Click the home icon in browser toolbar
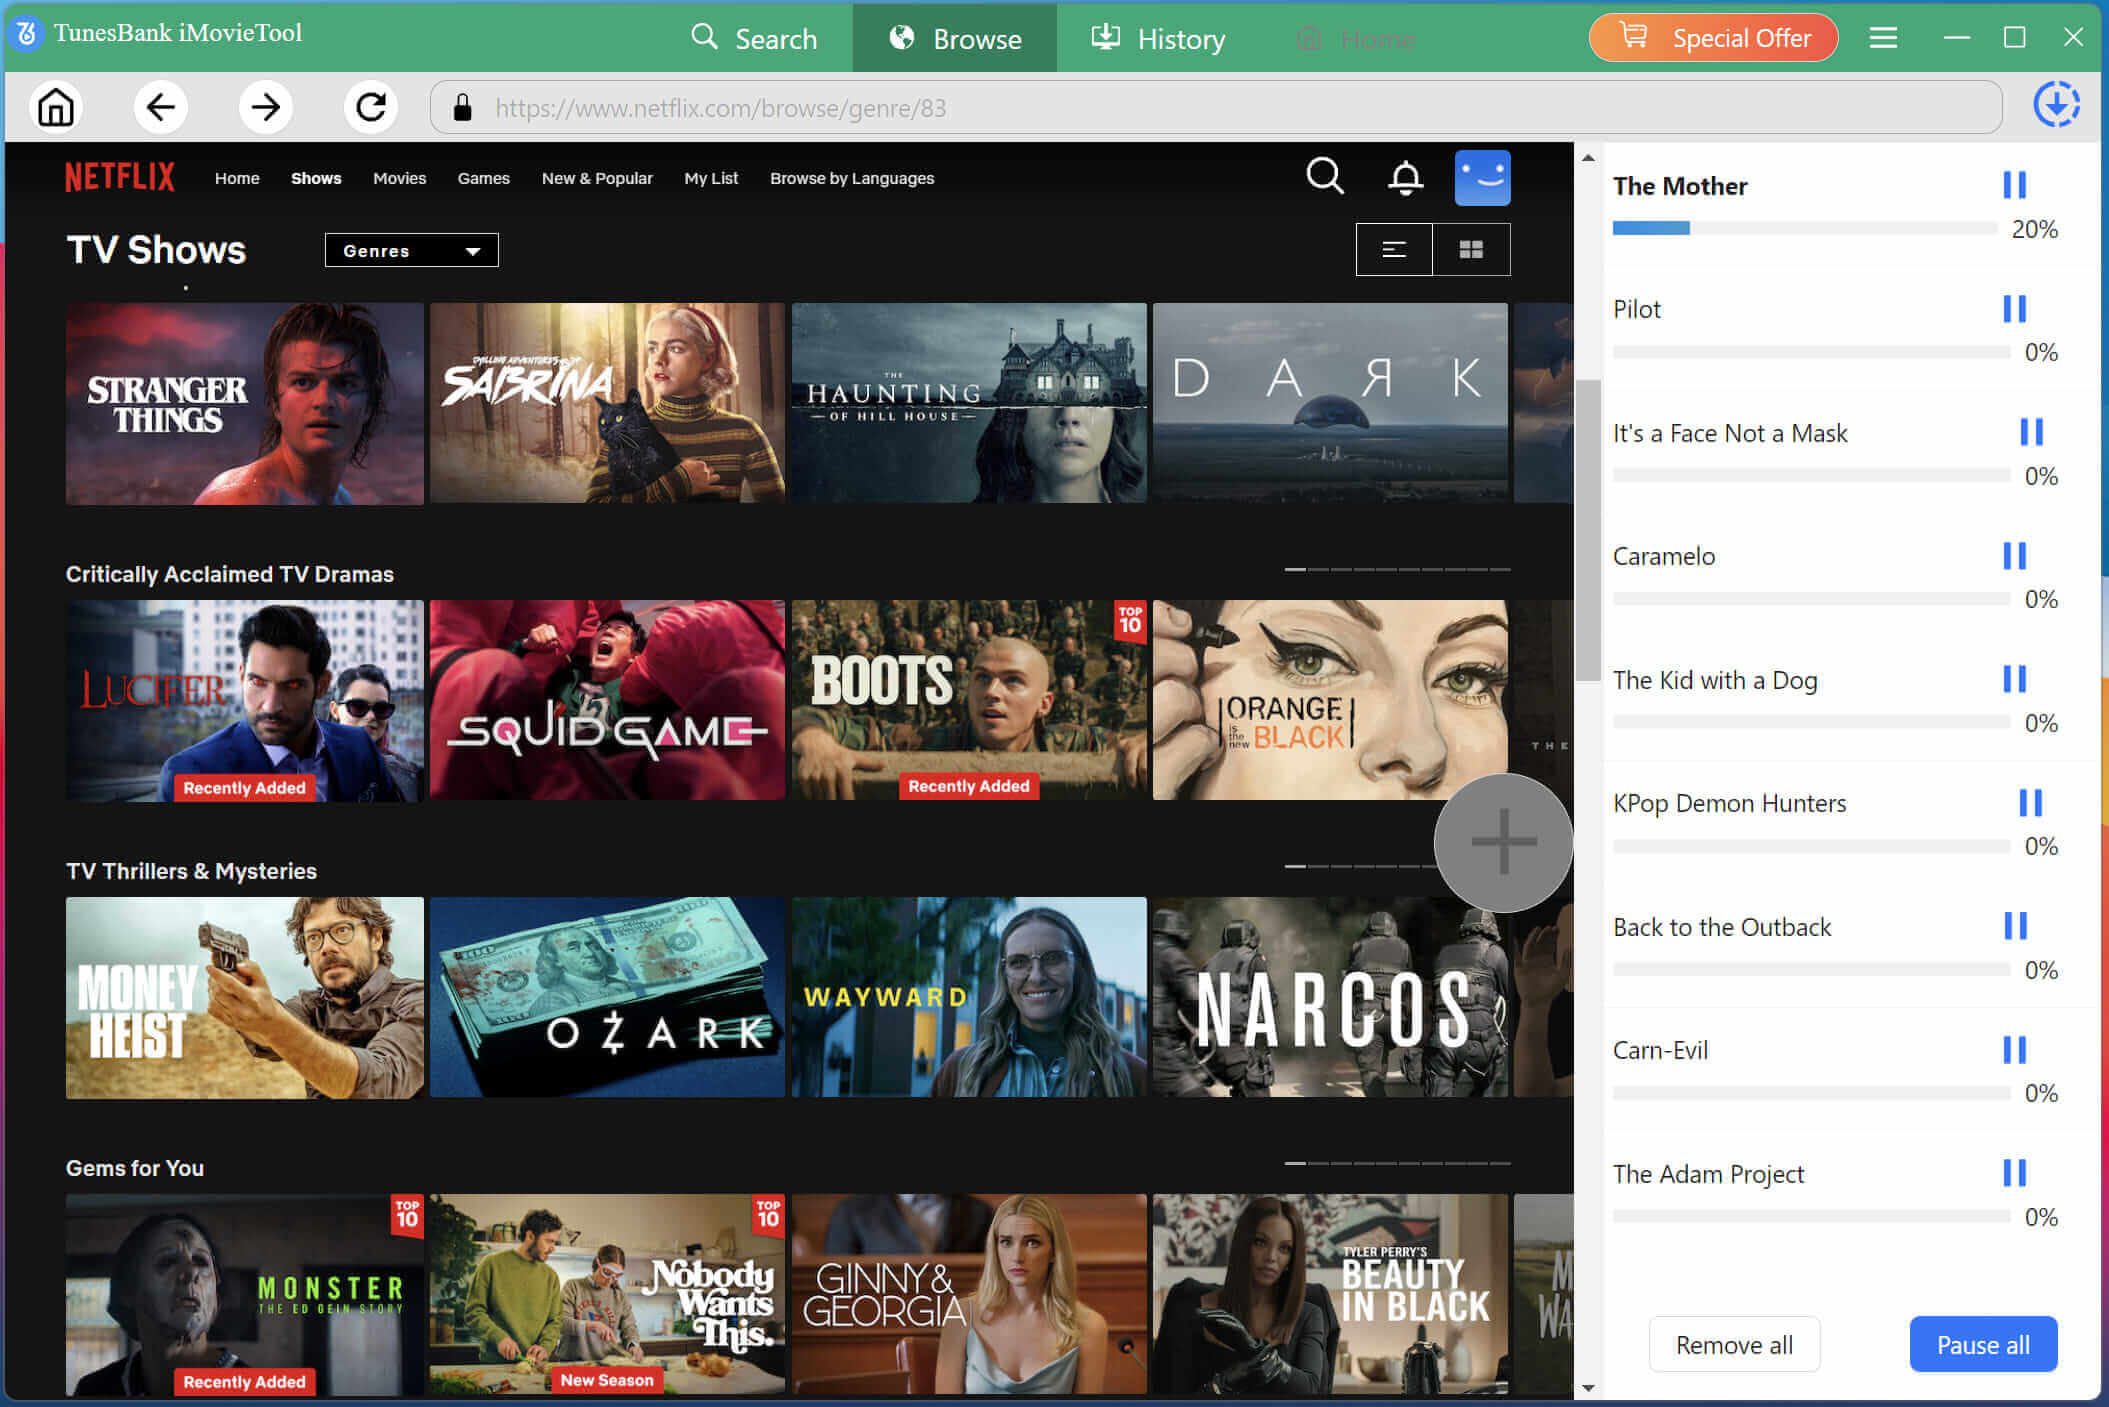Viewport: 2109px width, 1407px height. click(x=56, y=107)
